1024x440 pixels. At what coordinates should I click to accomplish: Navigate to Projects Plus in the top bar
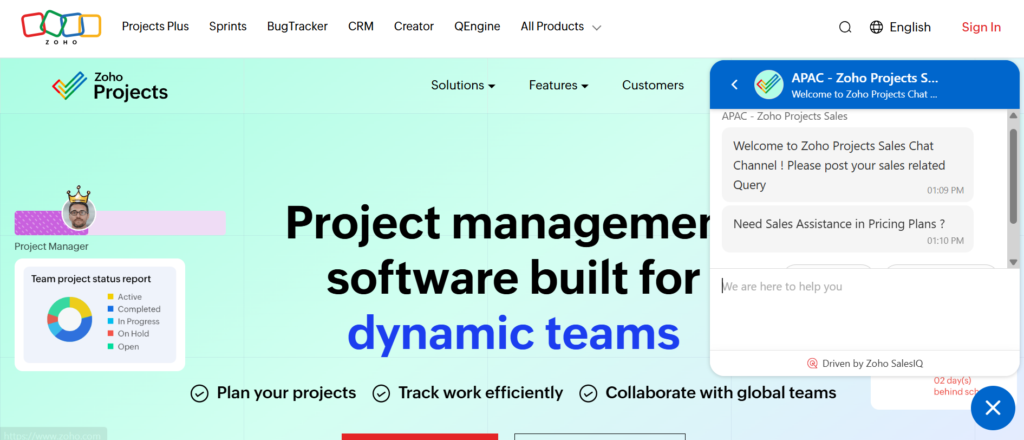tap(155, 27)
